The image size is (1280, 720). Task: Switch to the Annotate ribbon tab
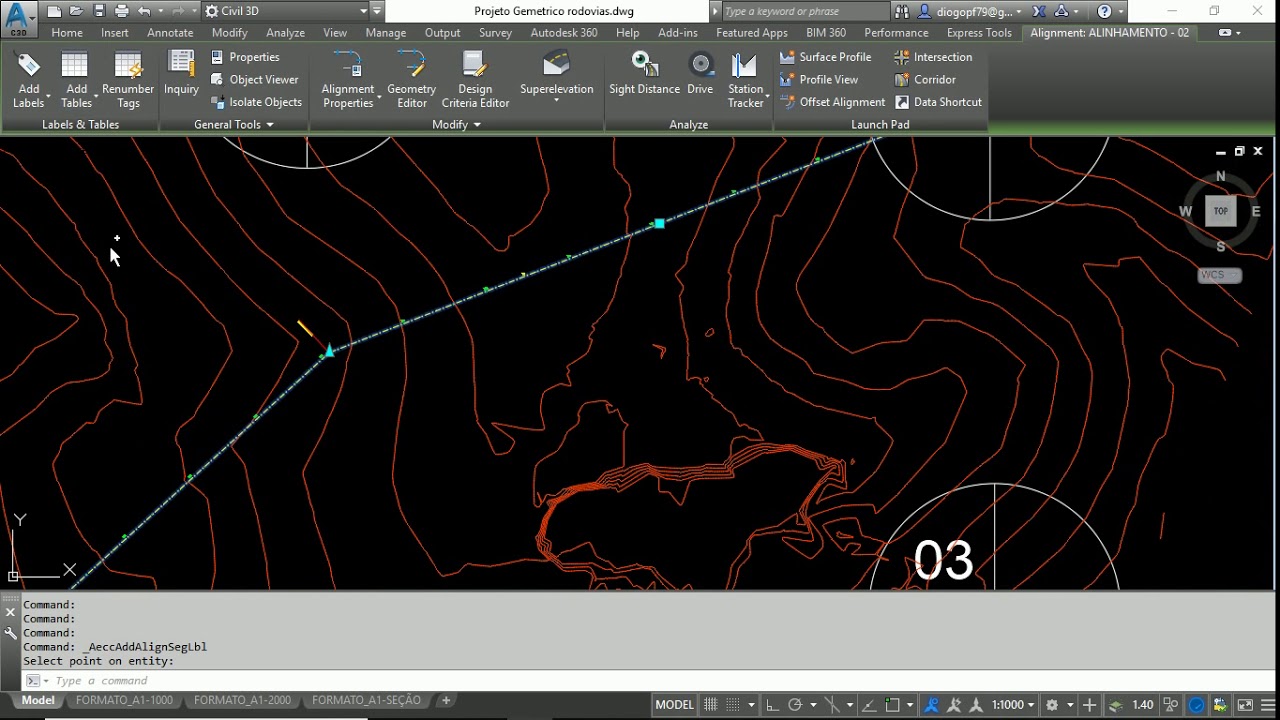pos(170,32)
